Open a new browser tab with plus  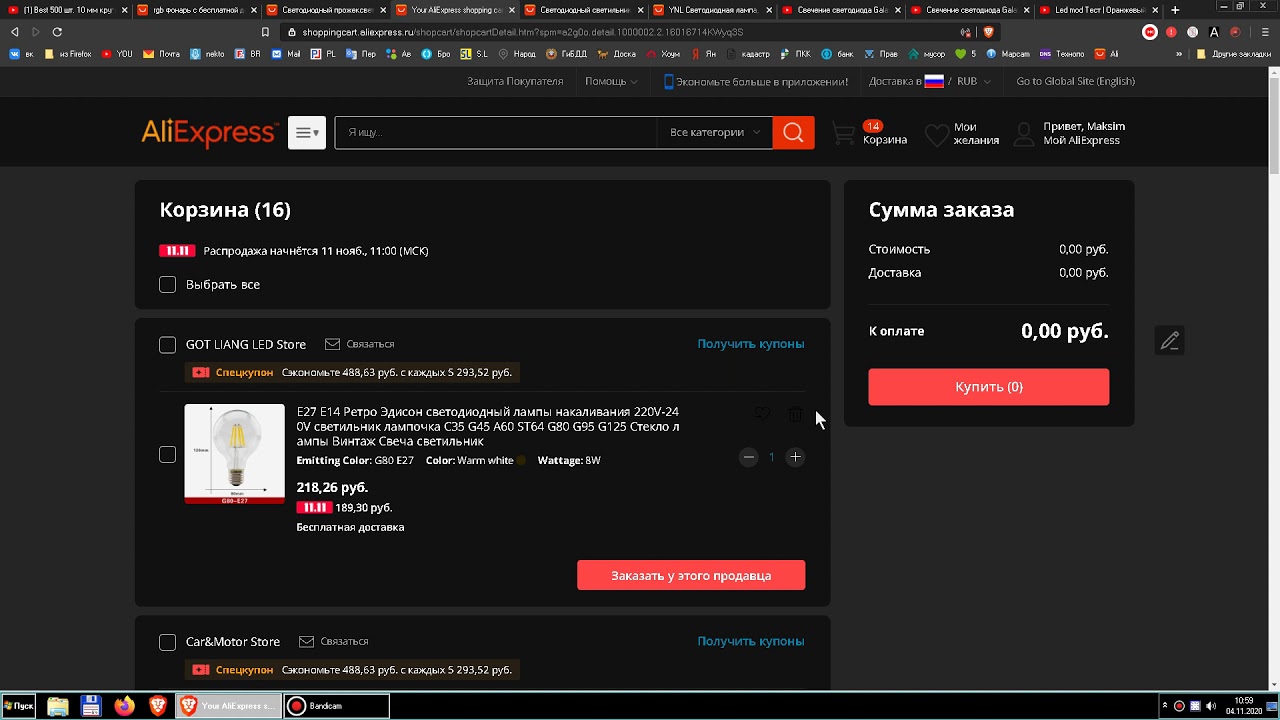click(x=1175, y=10)
